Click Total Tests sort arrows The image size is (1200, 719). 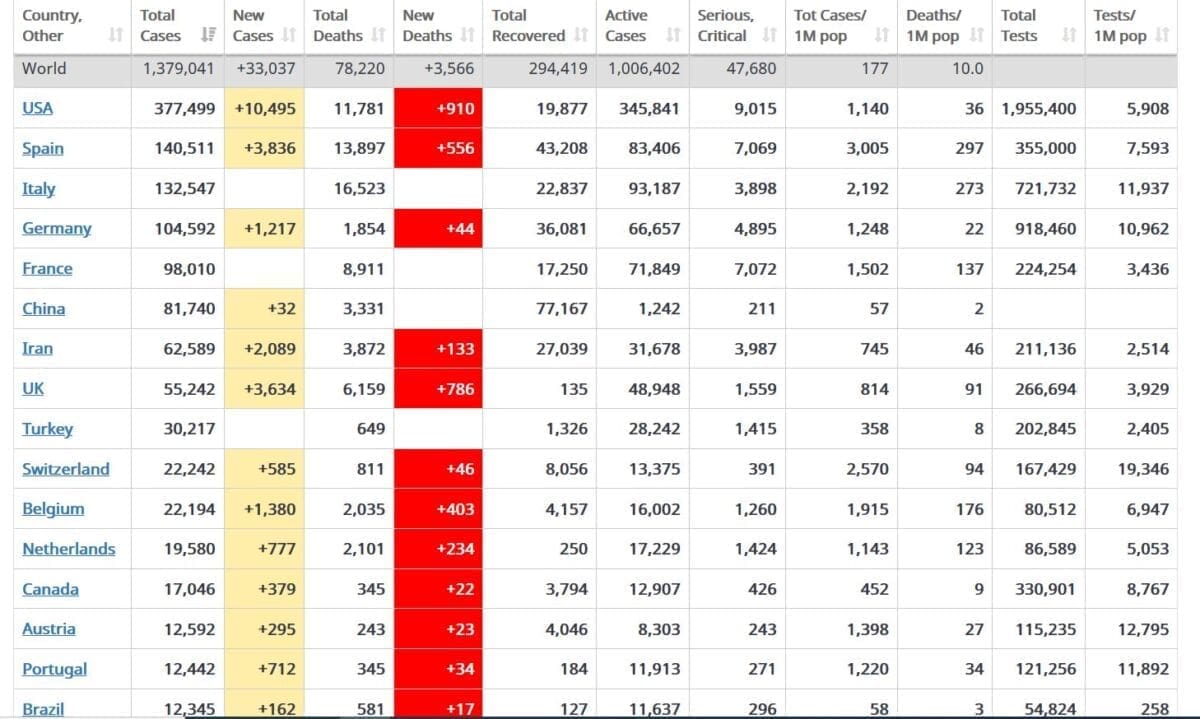[1069, 36]
